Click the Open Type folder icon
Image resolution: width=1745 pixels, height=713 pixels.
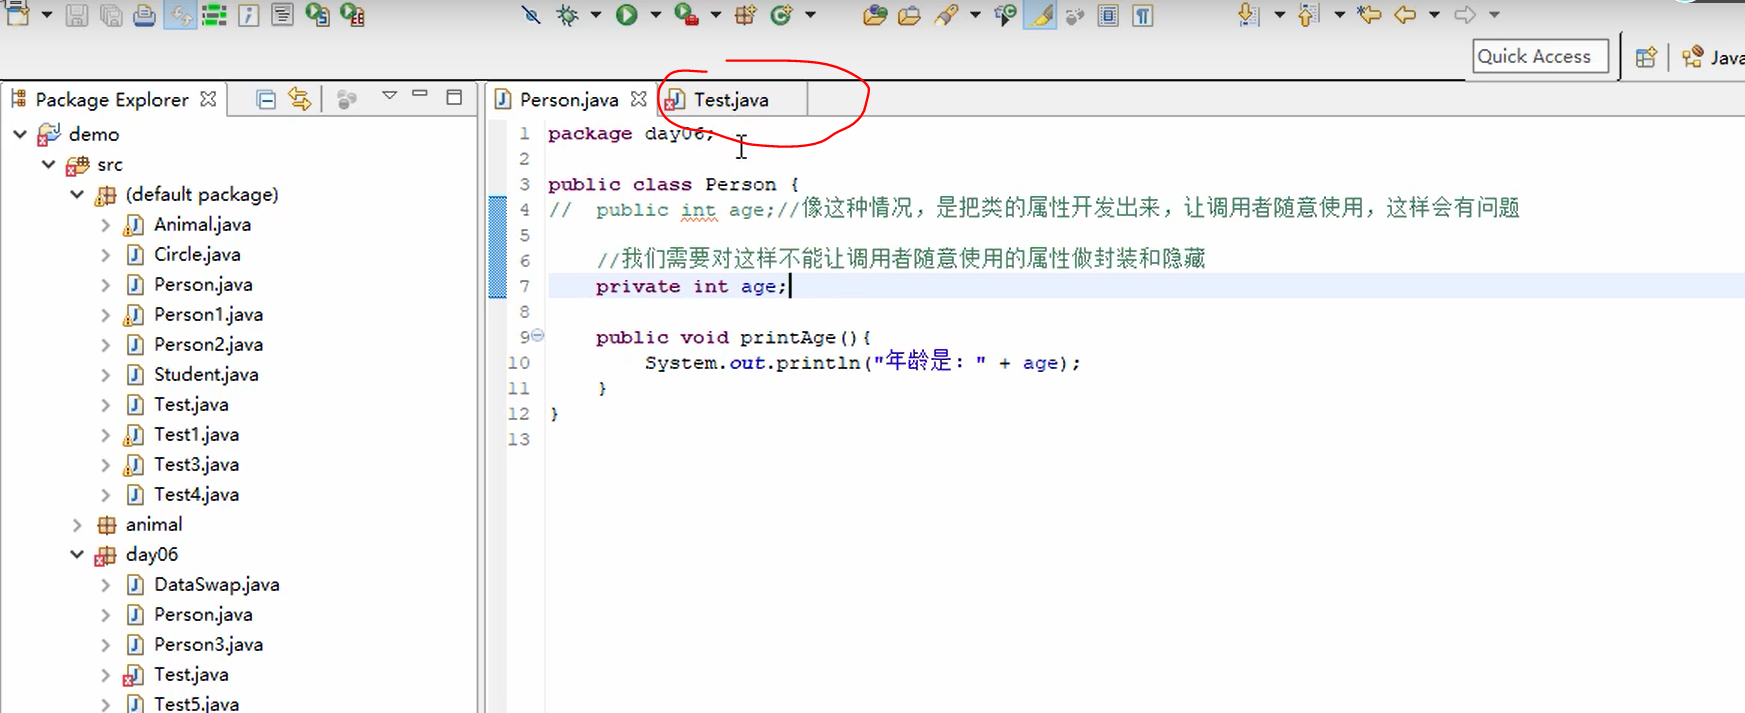coord(875,14)
